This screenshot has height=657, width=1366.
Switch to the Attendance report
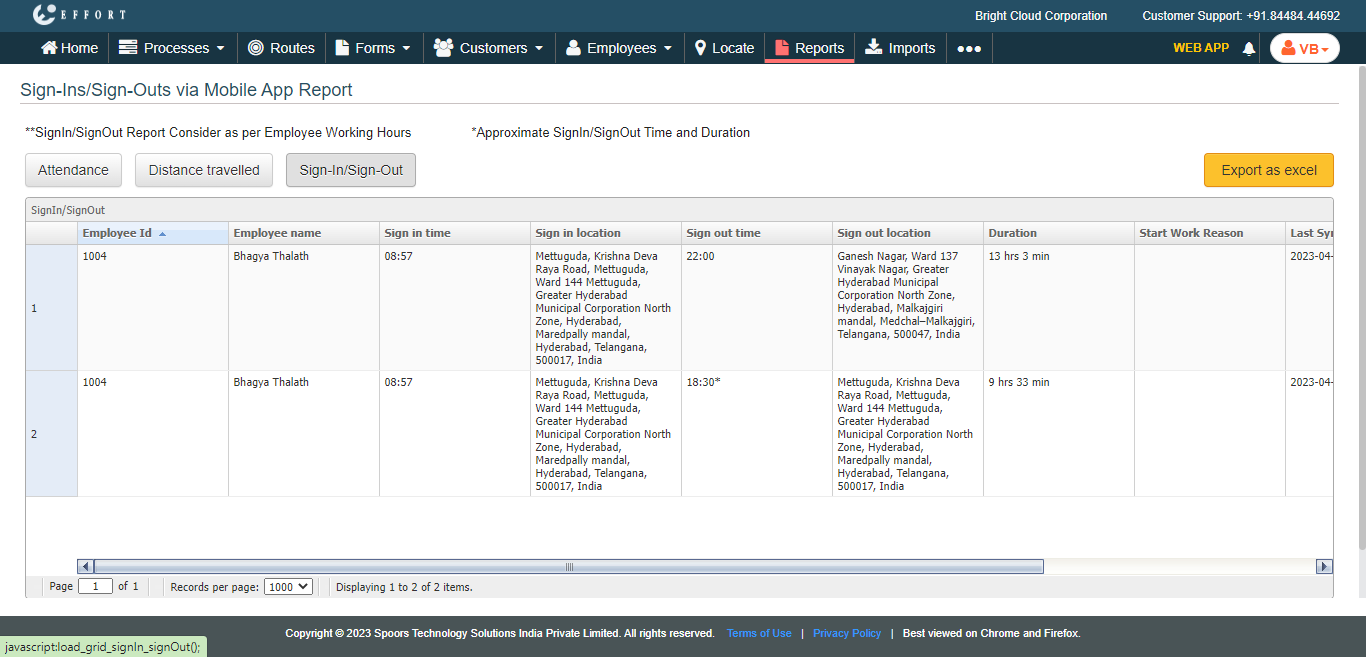(73, 170)
